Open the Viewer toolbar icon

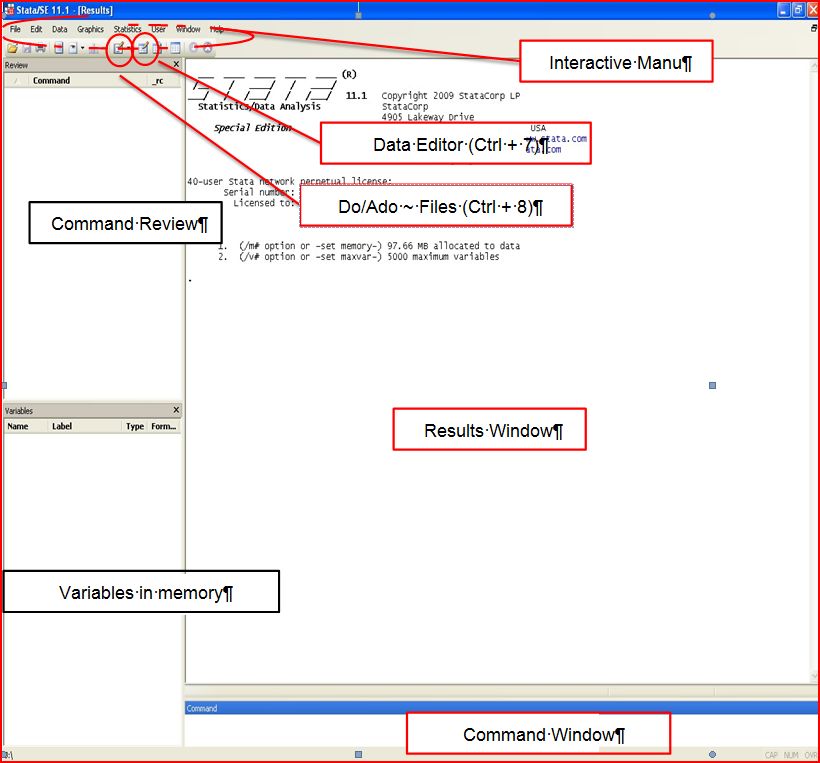click(x=73, y=48)
